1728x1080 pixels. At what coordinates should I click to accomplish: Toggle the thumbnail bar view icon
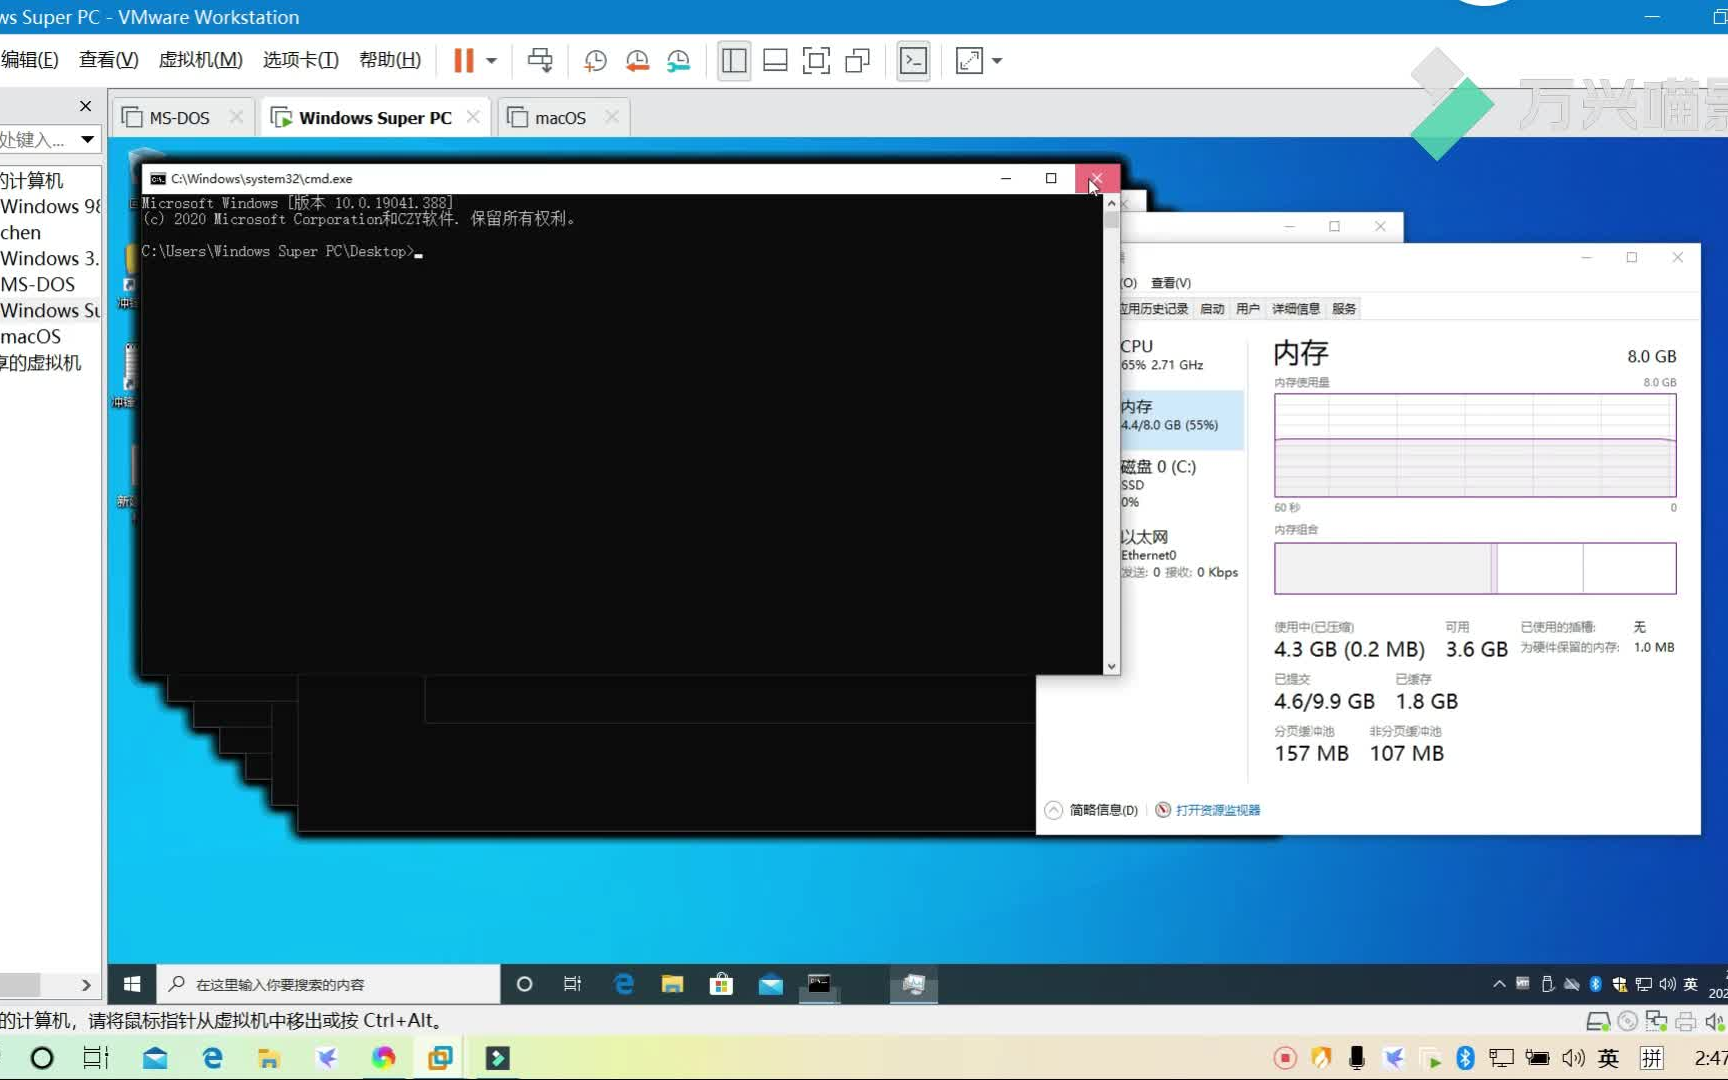(x=775, y=61)
